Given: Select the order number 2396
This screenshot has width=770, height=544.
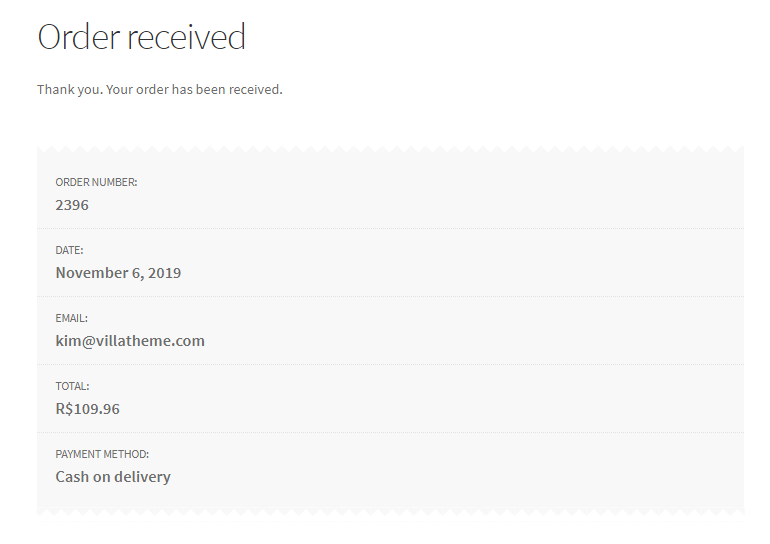Looking at the screenshot, I should 72,205.
